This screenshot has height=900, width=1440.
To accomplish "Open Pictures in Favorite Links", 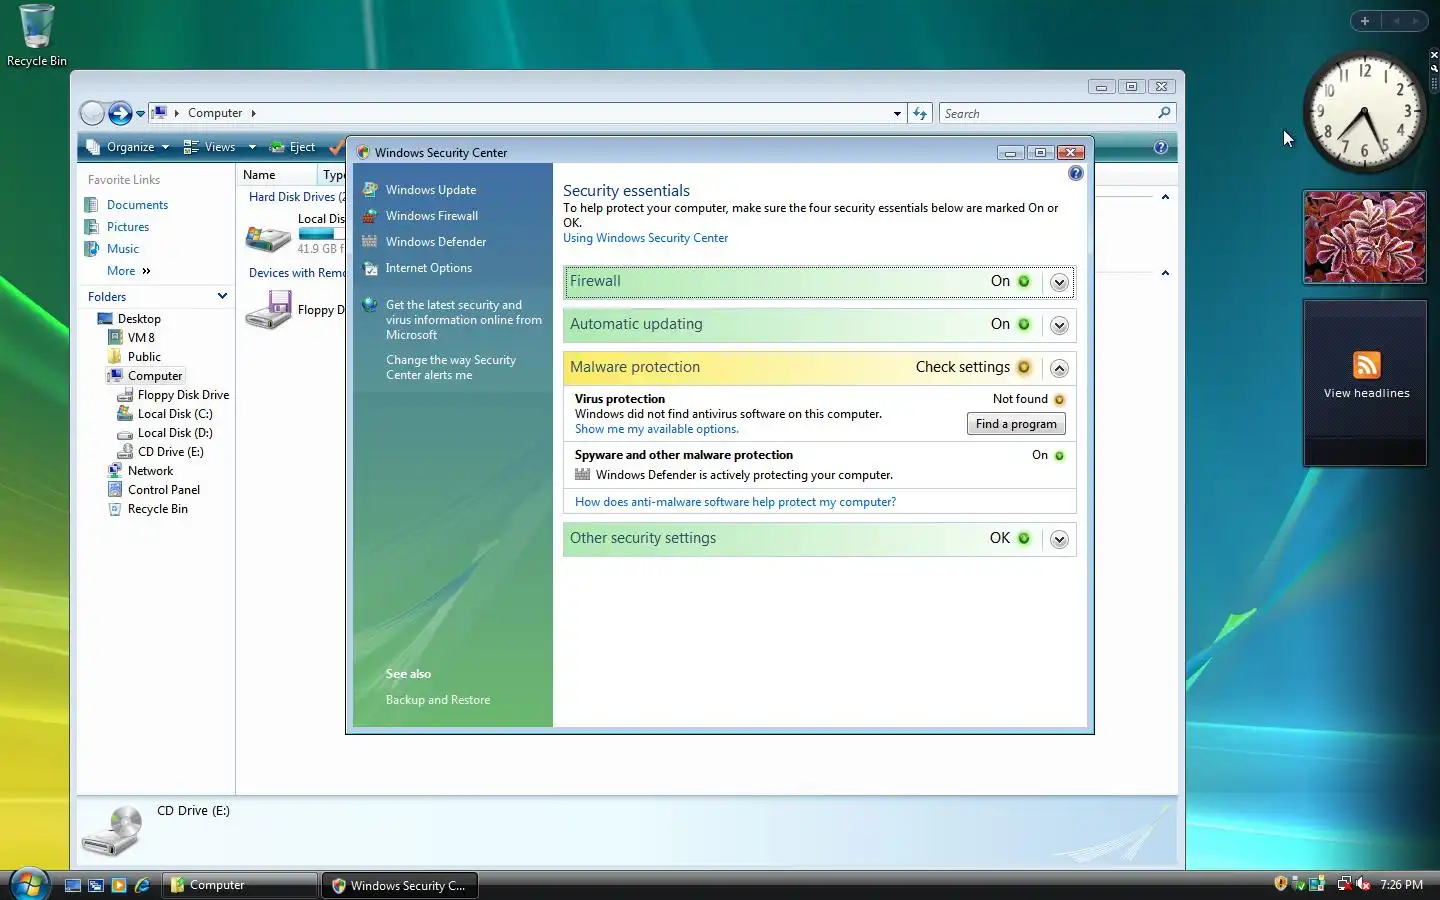I will click(128, 227).
